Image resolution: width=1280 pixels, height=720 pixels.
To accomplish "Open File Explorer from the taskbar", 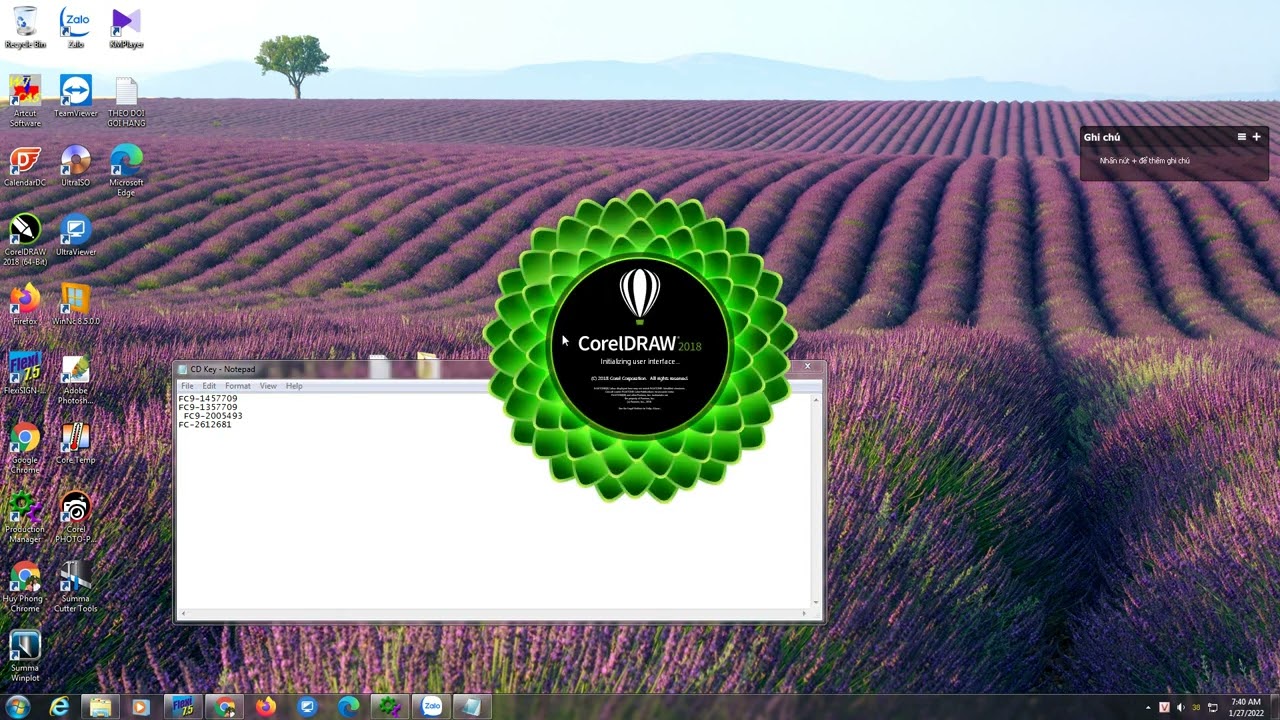I will [x=100, y=707].
